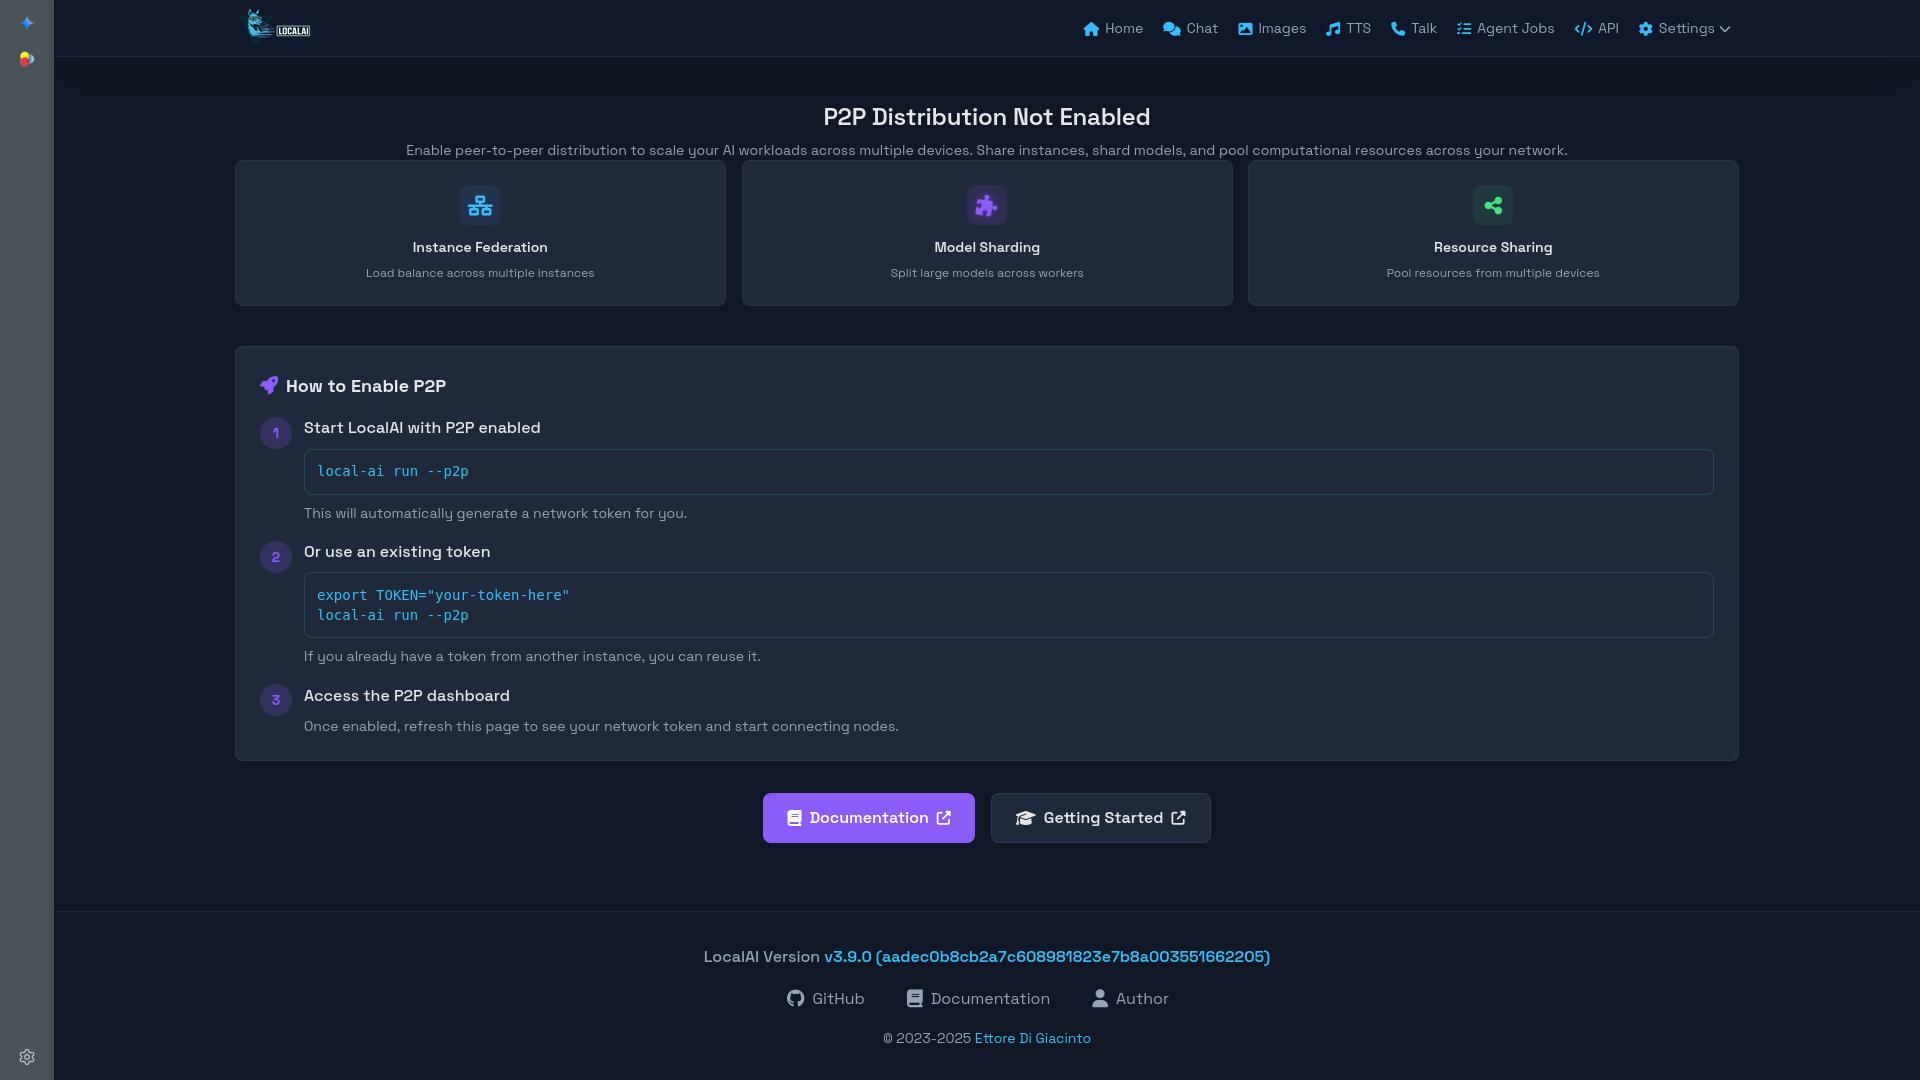1920x1080 pixels.
Task: Click 'Or use an existing token' step title
Action: (397, 552)
